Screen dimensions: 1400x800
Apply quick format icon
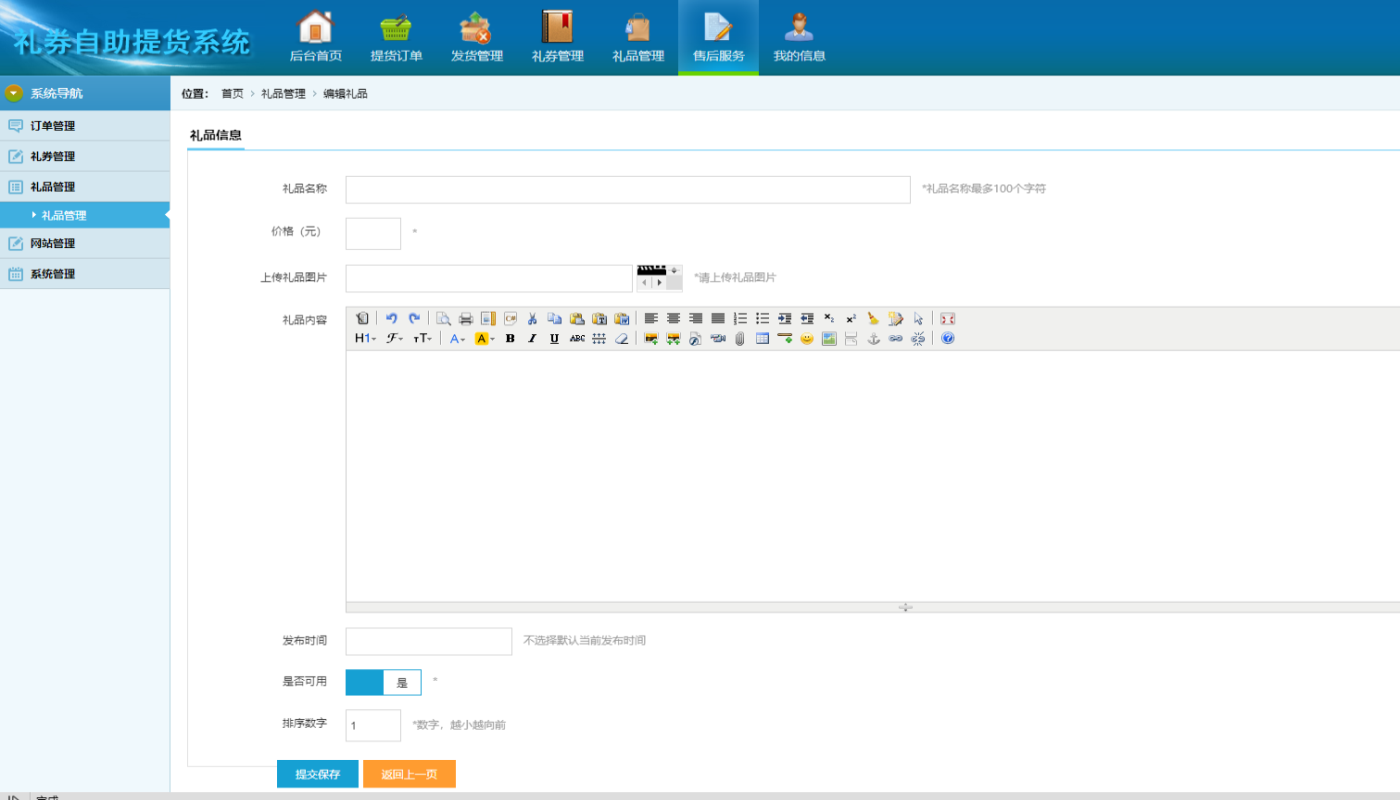coord(895,319)
